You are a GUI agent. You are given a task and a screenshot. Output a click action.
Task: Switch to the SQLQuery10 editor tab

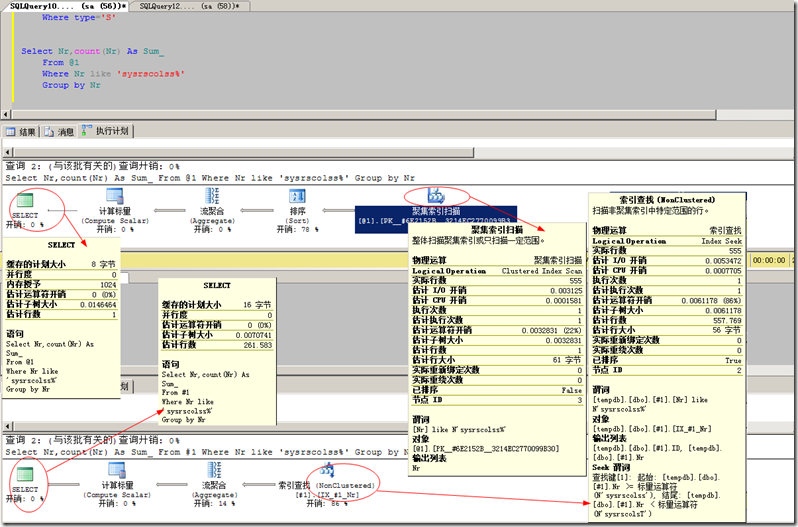click(x=68, y=6)
